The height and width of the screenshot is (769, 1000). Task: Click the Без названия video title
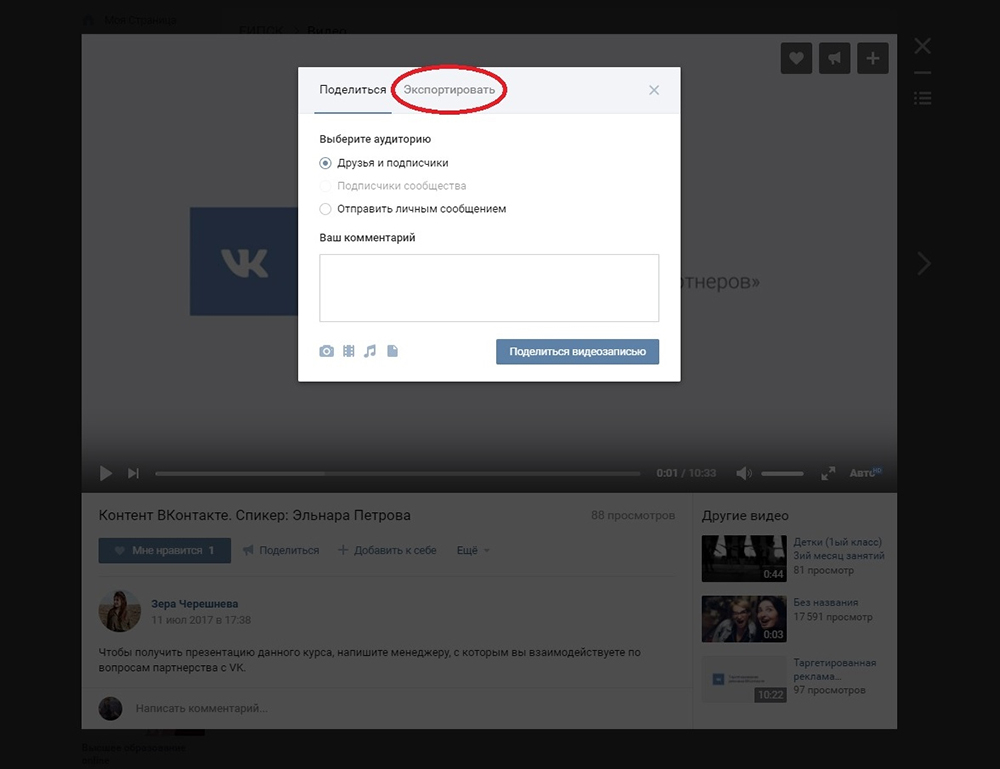825,603
